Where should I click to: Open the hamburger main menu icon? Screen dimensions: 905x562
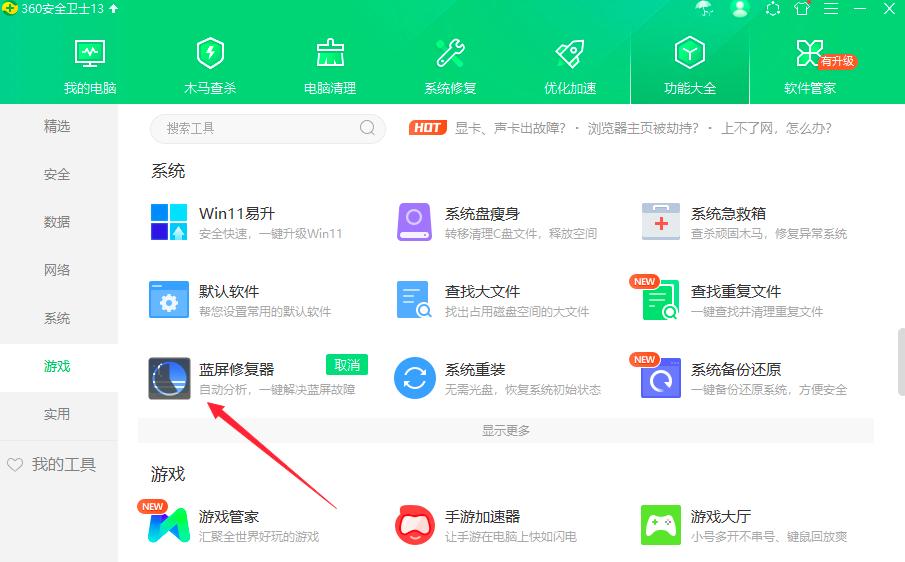pyautogui.click(x=831, y=9)
